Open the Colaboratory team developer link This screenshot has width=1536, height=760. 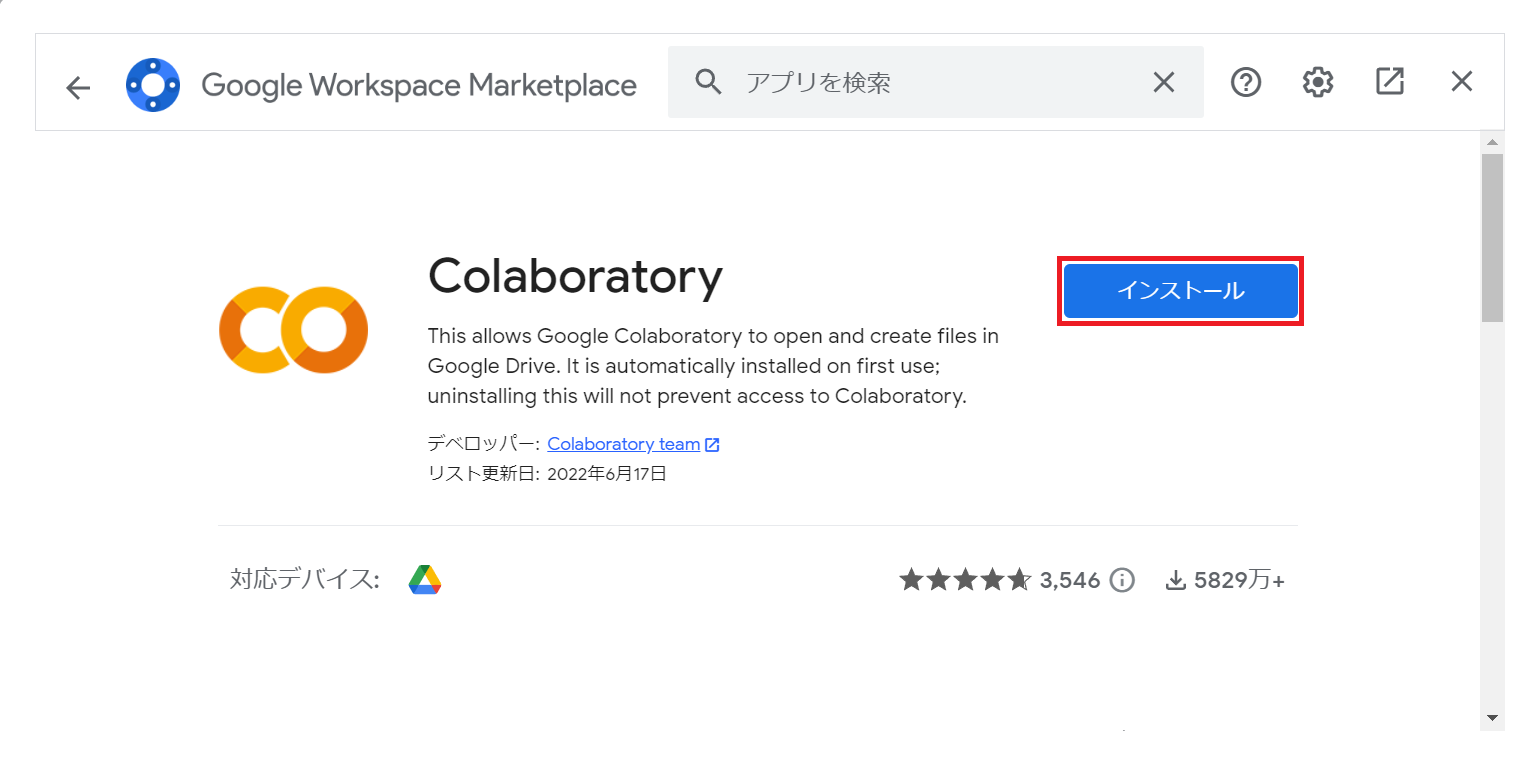(623, 443)
